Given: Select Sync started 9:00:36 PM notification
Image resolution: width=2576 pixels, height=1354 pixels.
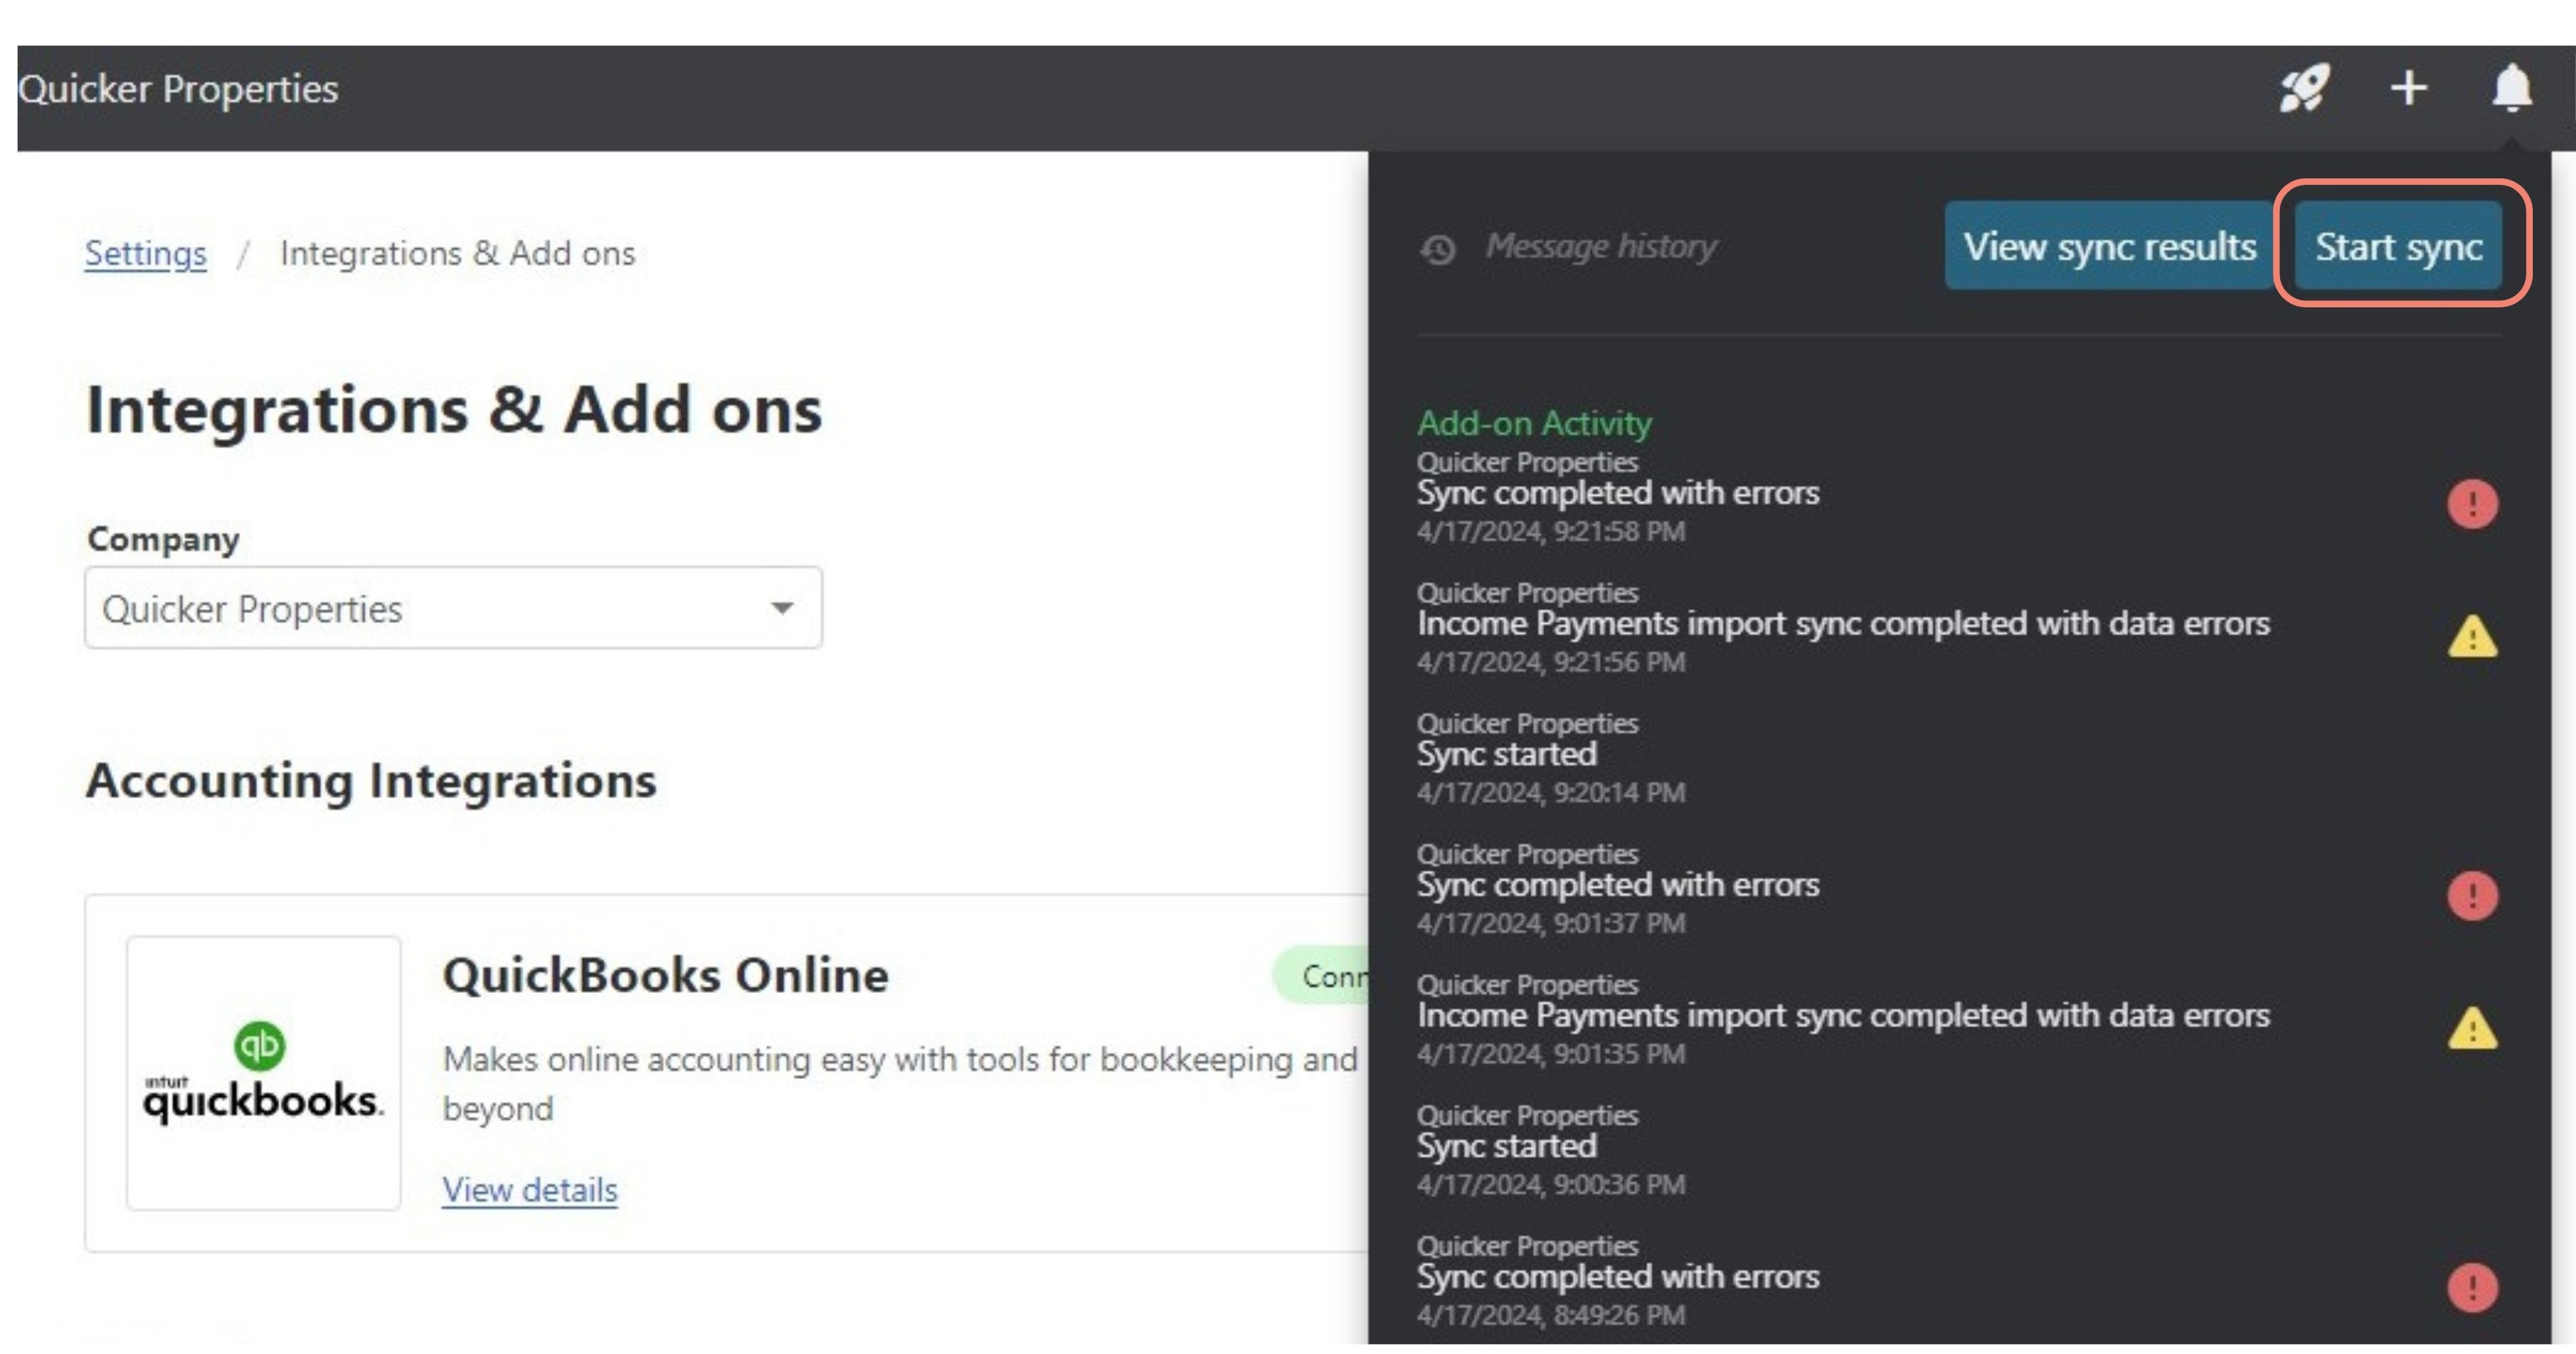Looking at the screenshot, I should (1506, 1147).
